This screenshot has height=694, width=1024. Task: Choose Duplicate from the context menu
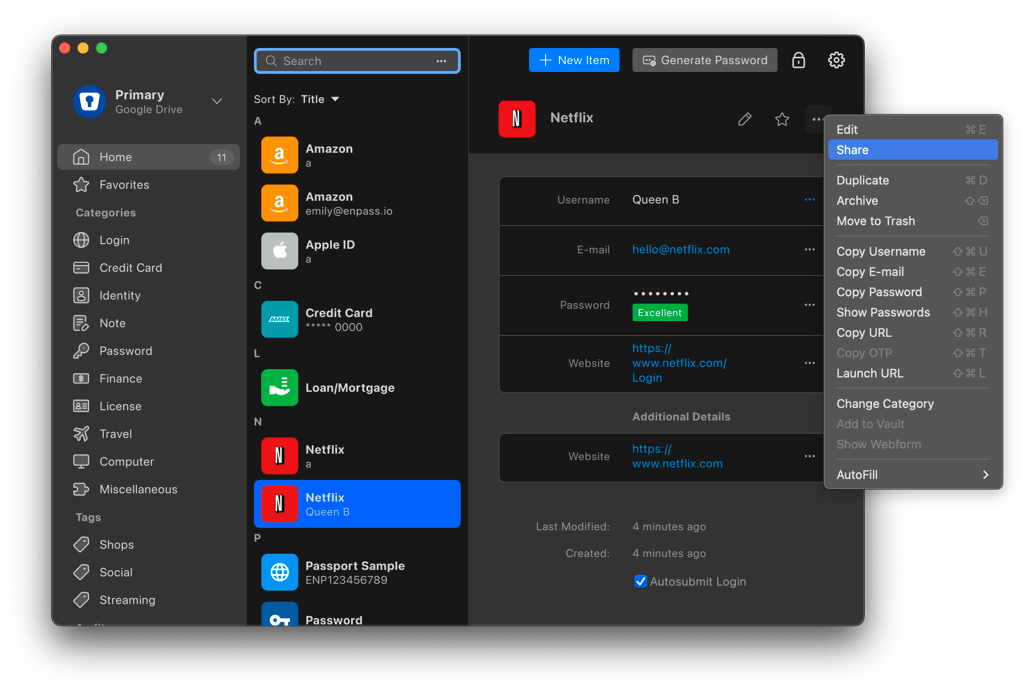tap(912, 180)
